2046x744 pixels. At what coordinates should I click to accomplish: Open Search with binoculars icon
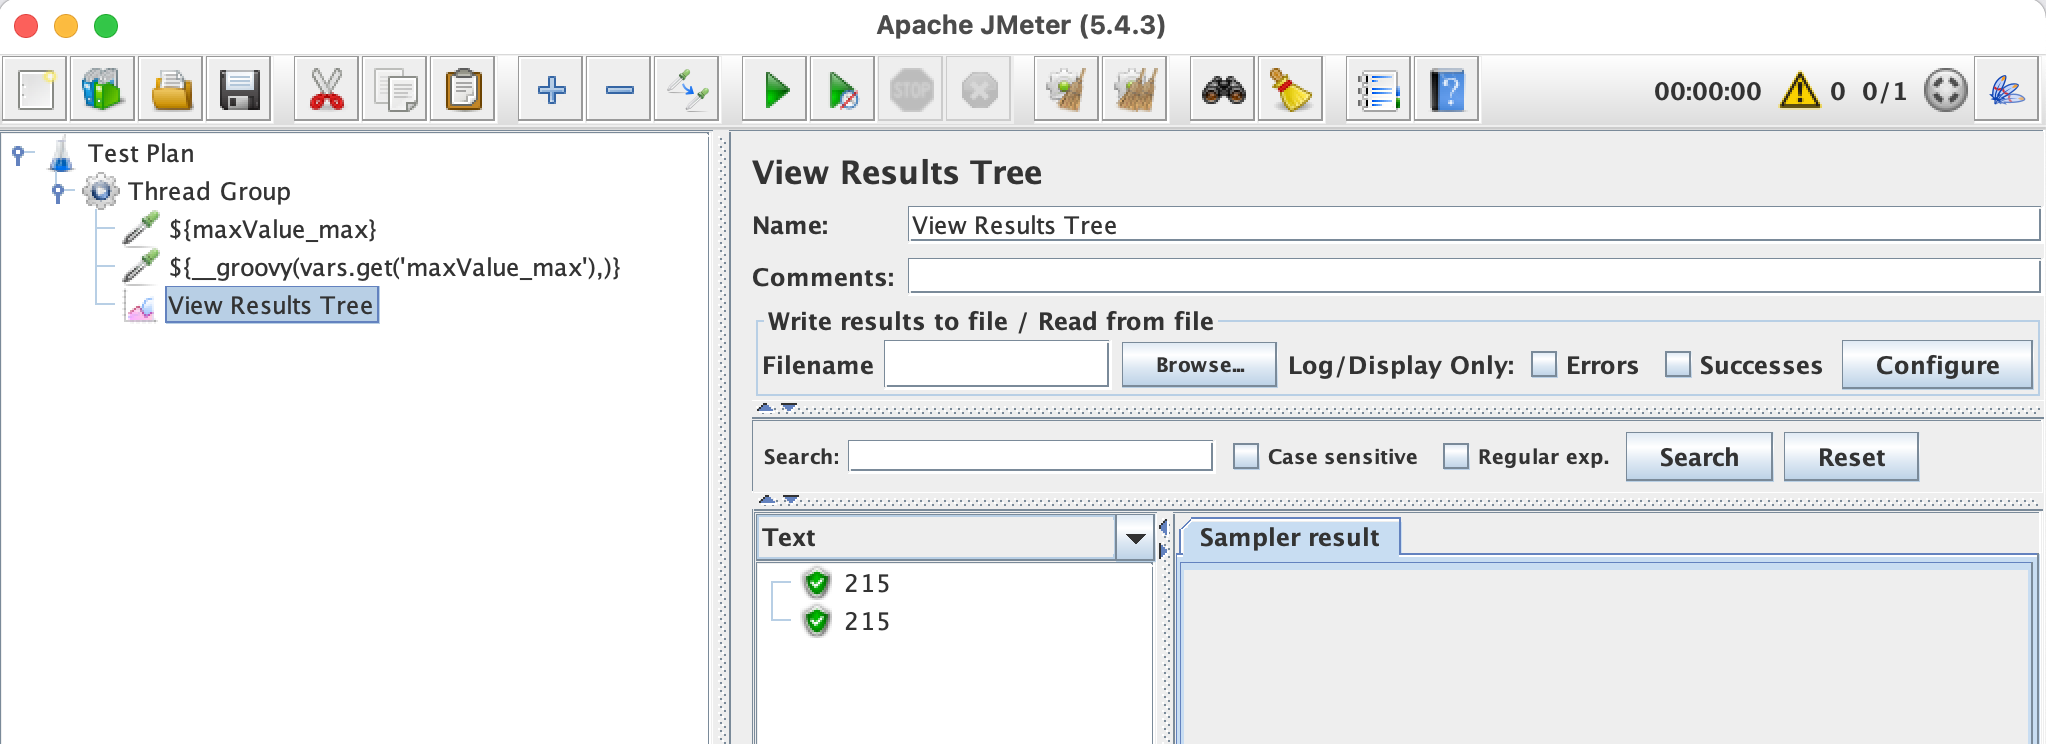[1223, 90]
